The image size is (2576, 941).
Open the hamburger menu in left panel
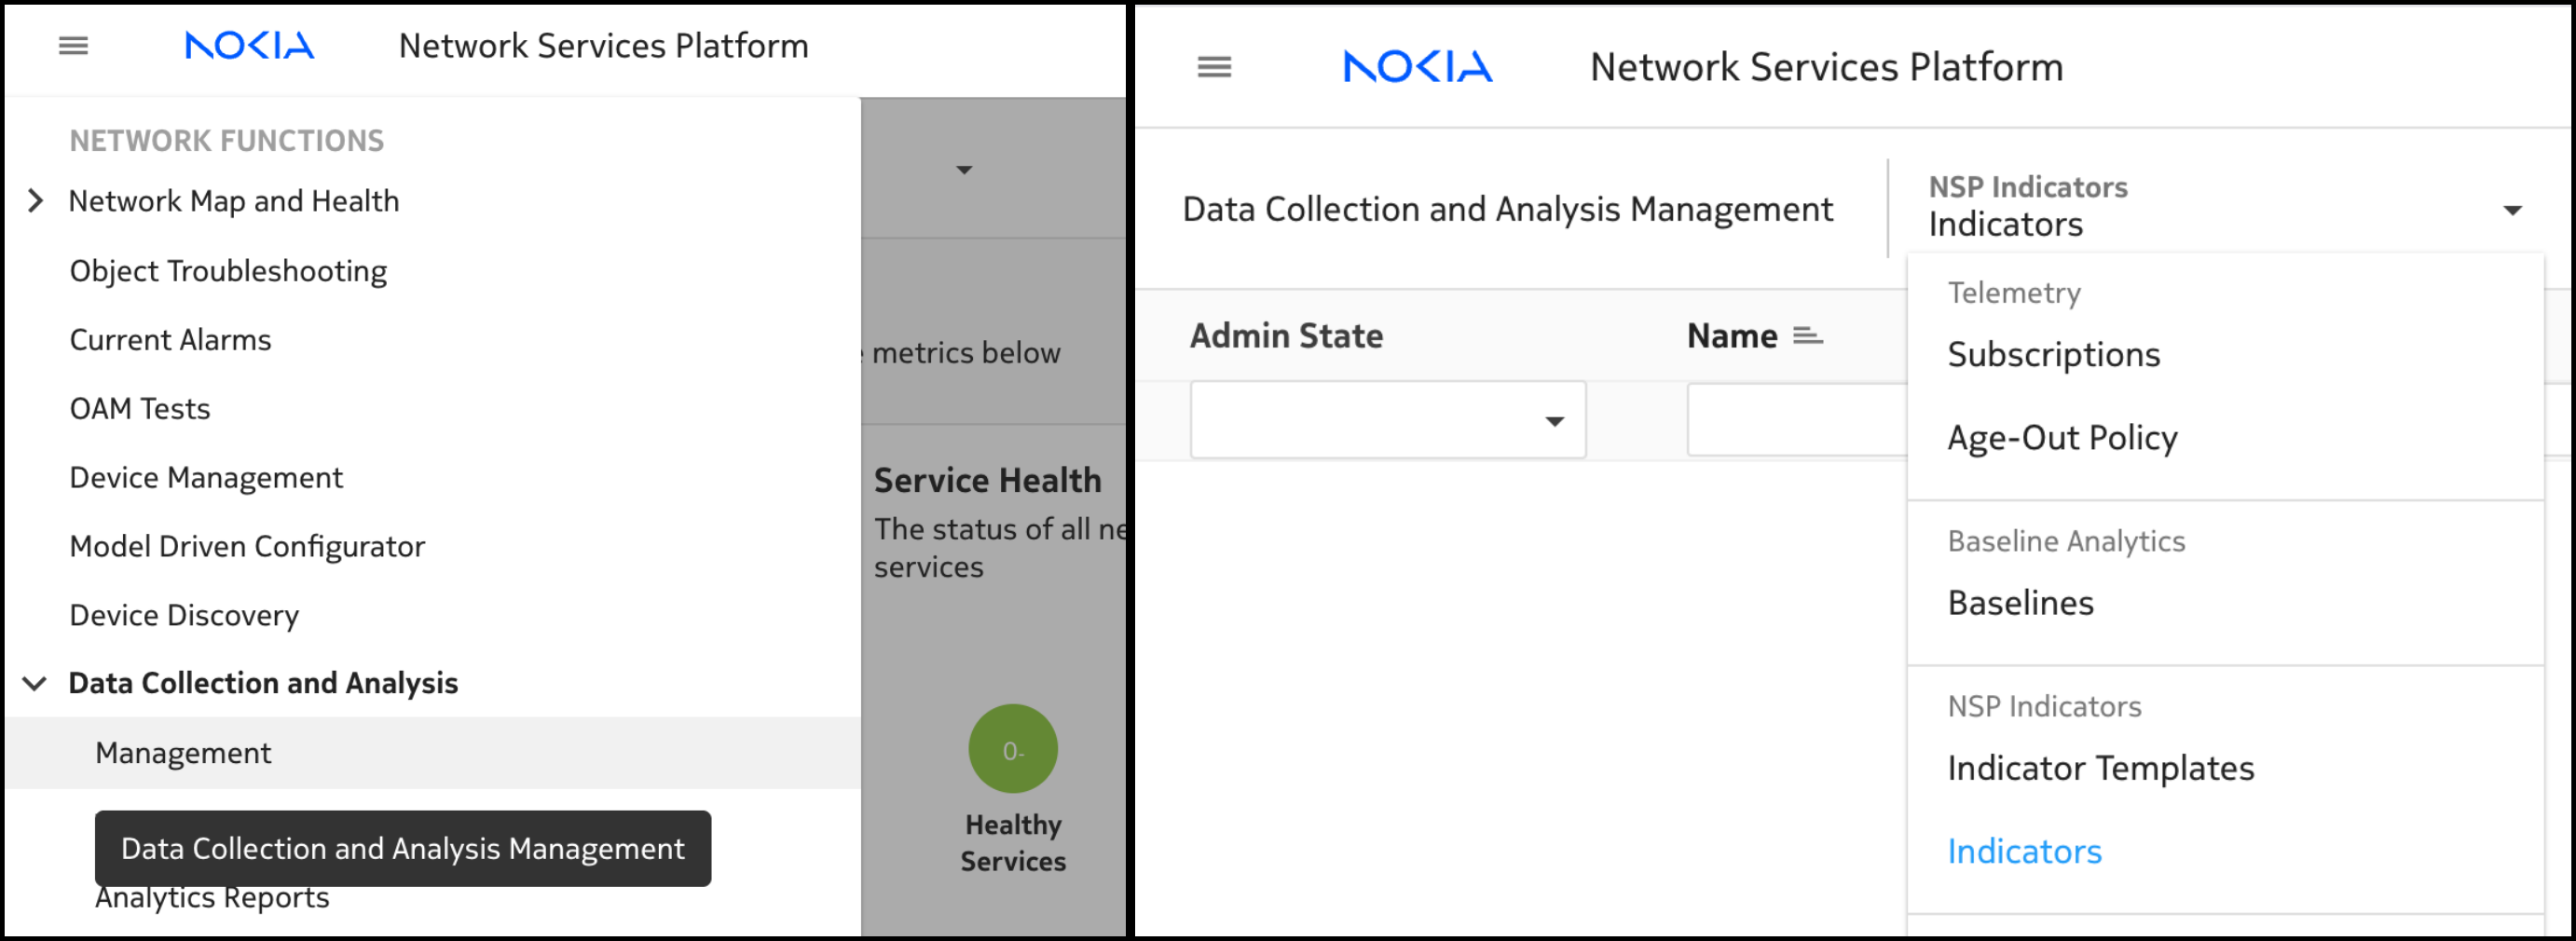coord(73,46)
